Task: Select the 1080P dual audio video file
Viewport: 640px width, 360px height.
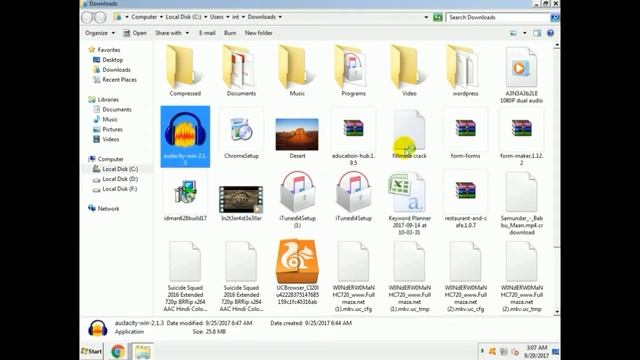Action: point(521,75)
